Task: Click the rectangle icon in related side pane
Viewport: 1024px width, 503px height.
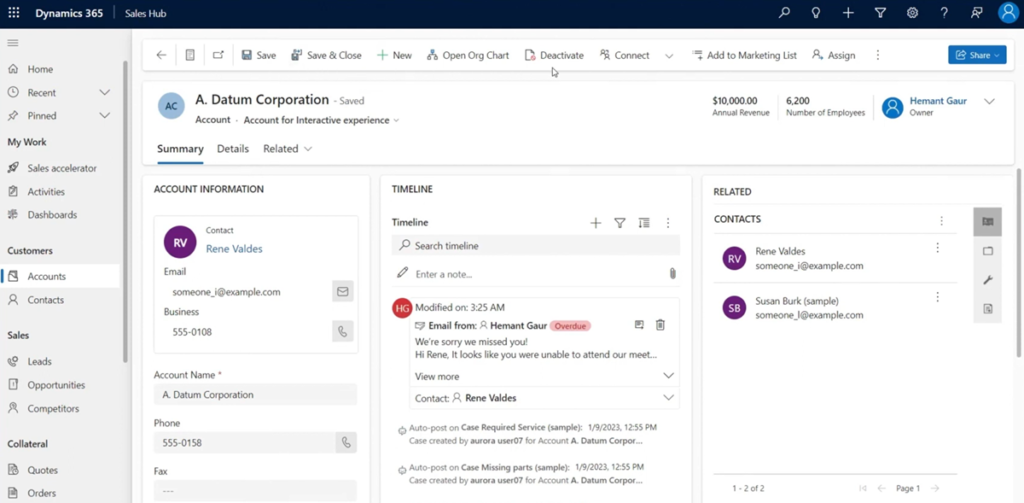Action: point(987,251)
